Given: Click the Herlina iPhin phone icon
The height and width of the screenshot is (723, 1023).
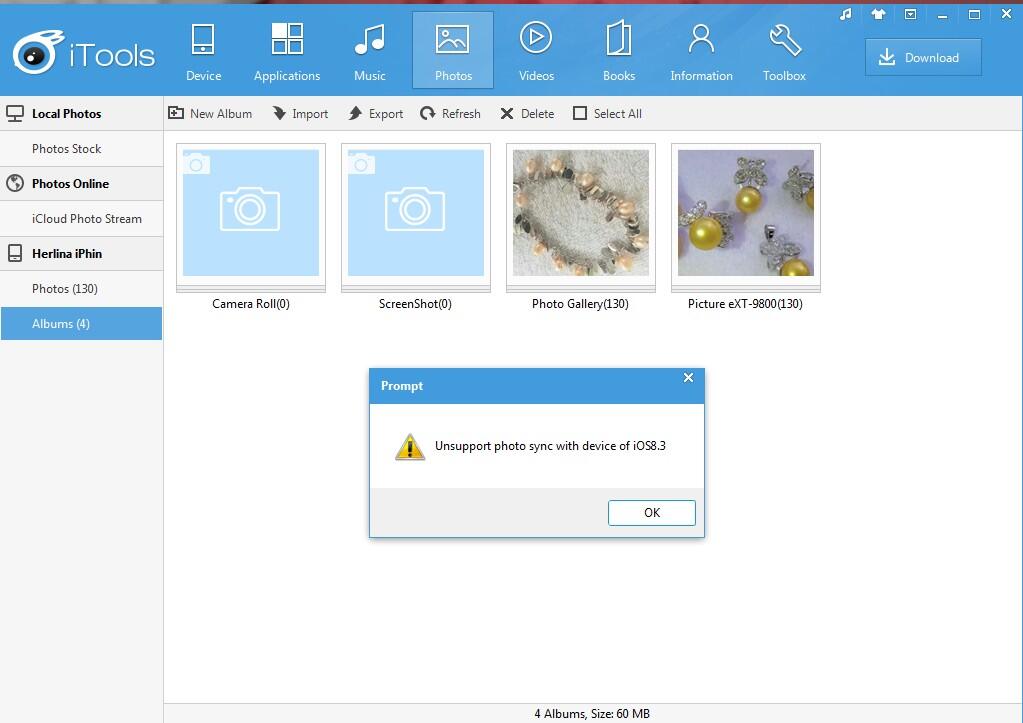Looking at the screenshot, I should (15, 253).
